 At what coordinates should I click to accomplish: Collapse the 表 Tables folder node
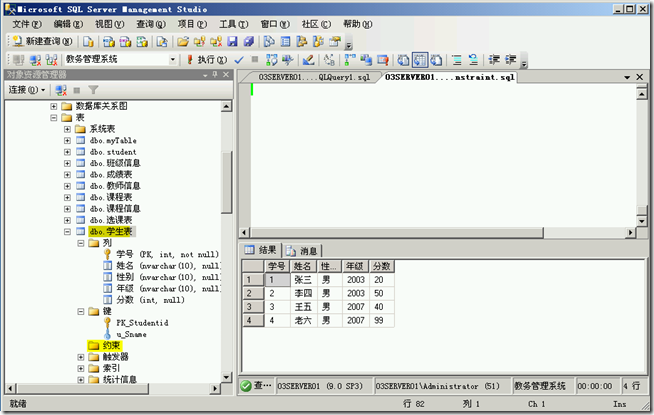point(53,118)
